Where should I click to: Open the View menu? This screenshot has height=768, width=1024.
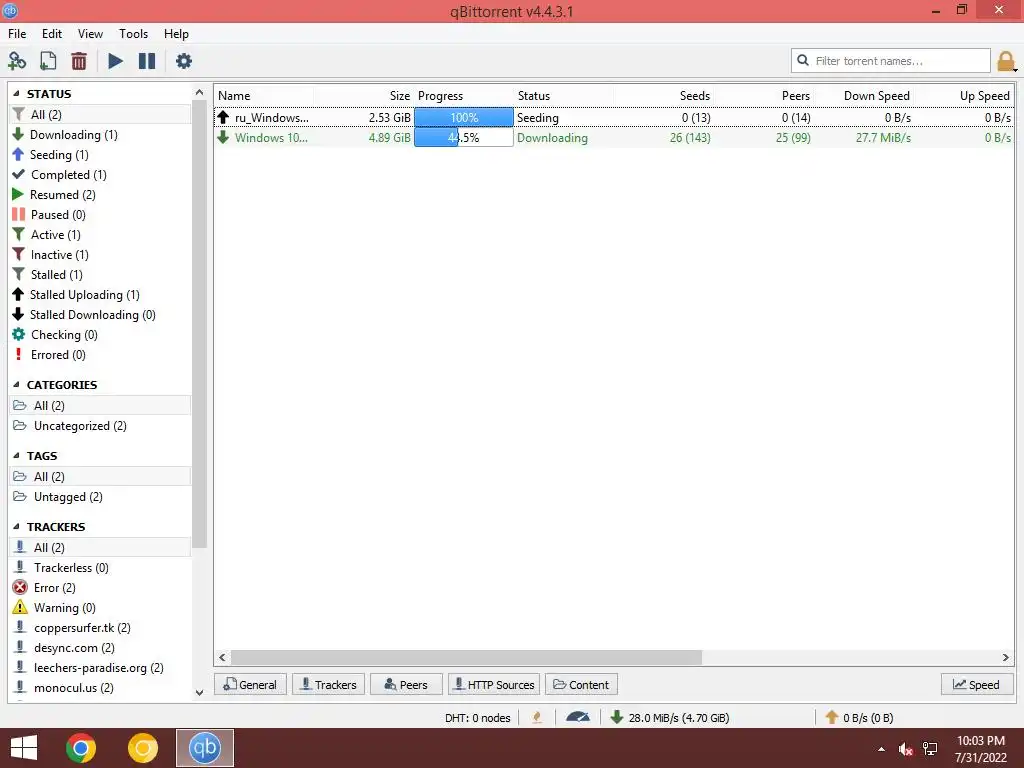[x=90, y=33]
